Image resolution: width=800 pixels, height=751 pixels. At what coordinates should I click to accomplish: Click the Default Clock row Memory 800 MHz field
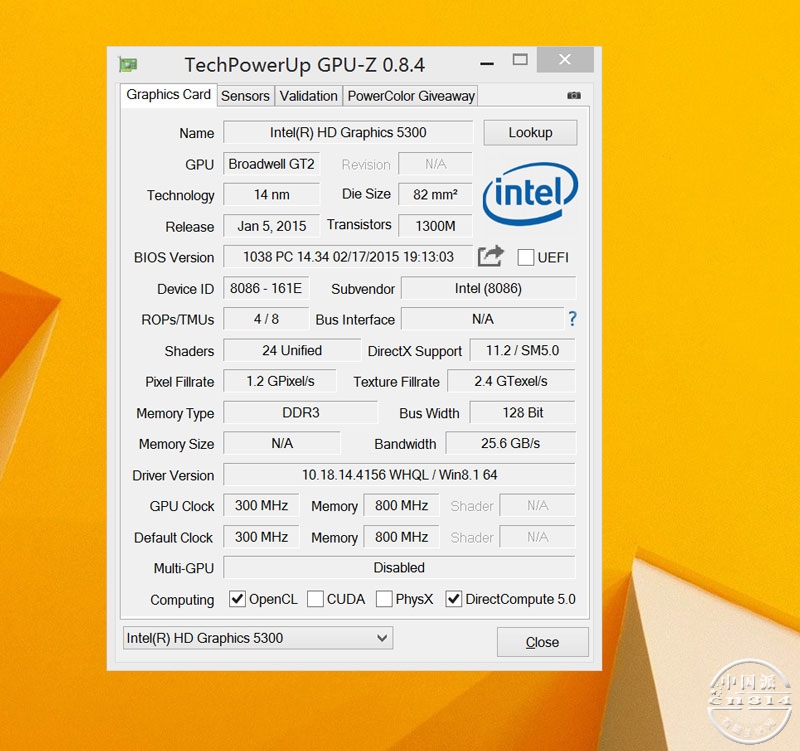(x=402, y=537)
